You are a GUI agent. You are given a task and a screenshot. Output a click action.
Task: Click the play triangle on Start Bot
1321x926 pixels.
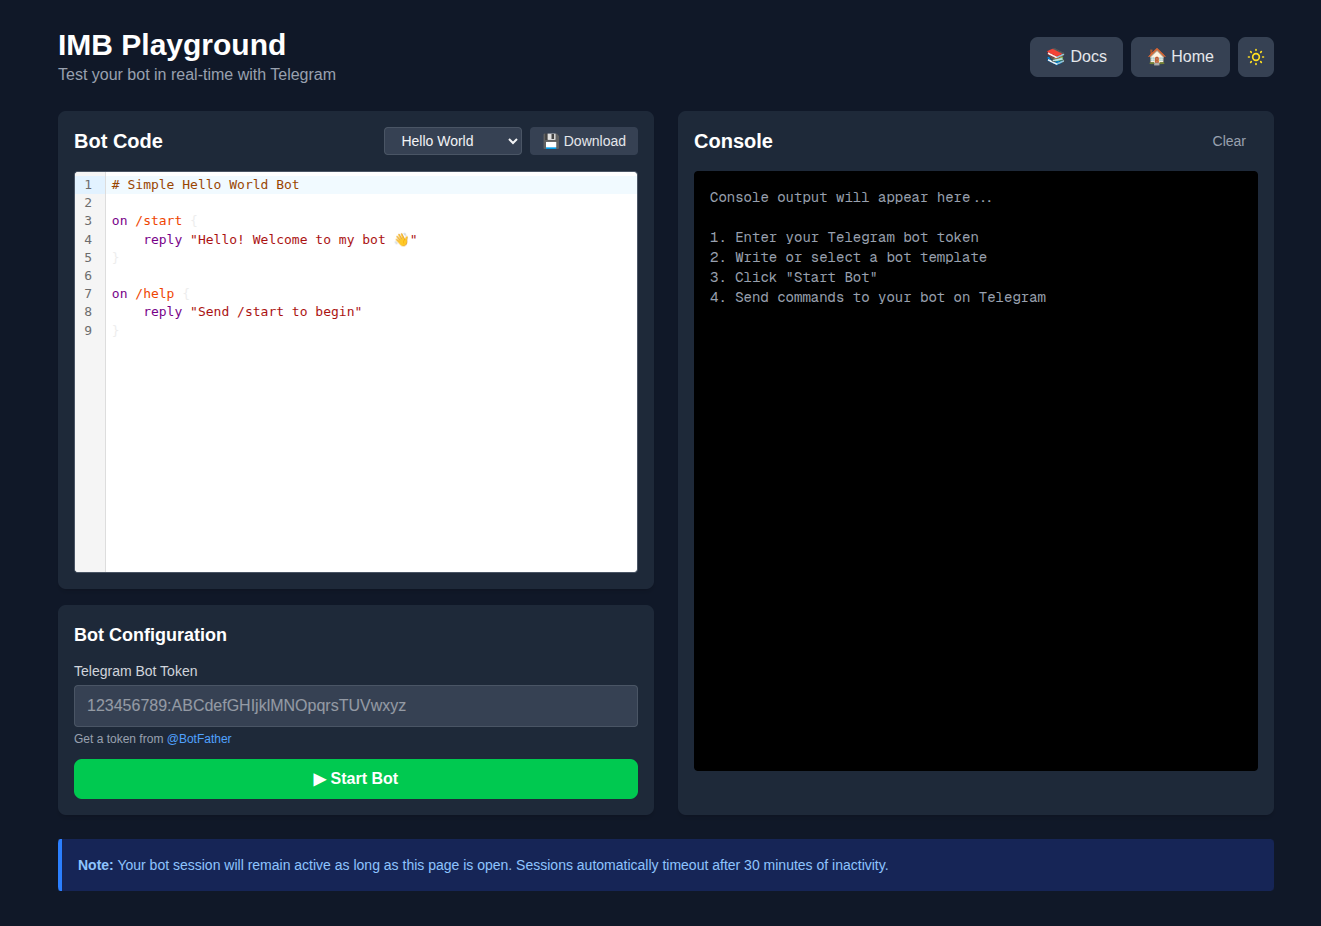(x=319, y=779)
